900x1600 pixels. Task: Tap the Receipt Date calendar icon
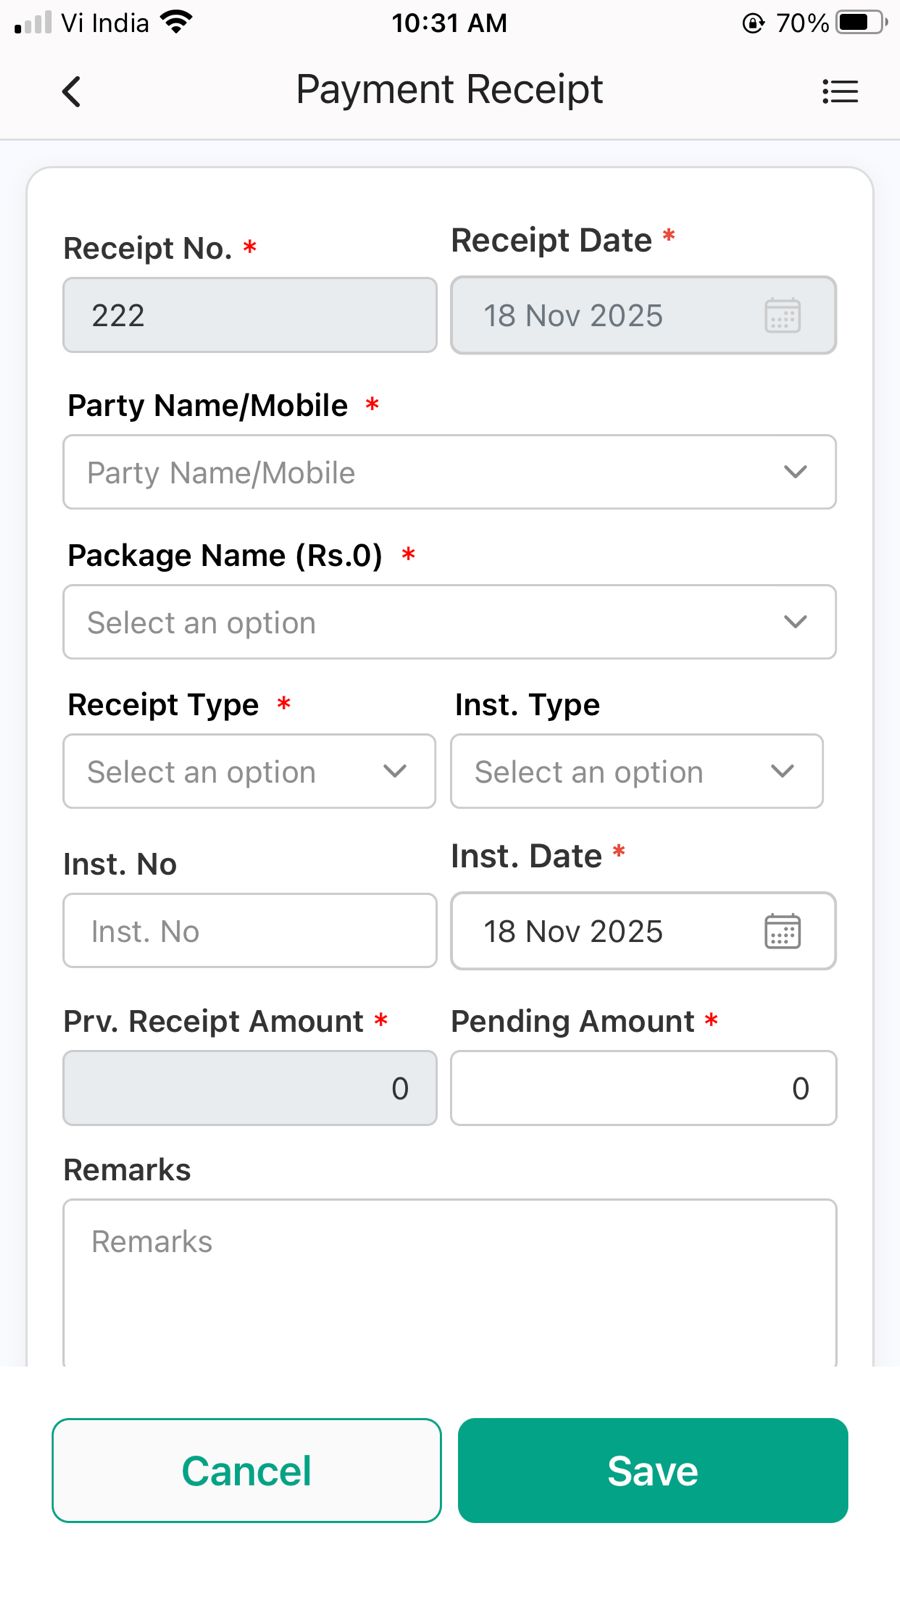point(782,315)
